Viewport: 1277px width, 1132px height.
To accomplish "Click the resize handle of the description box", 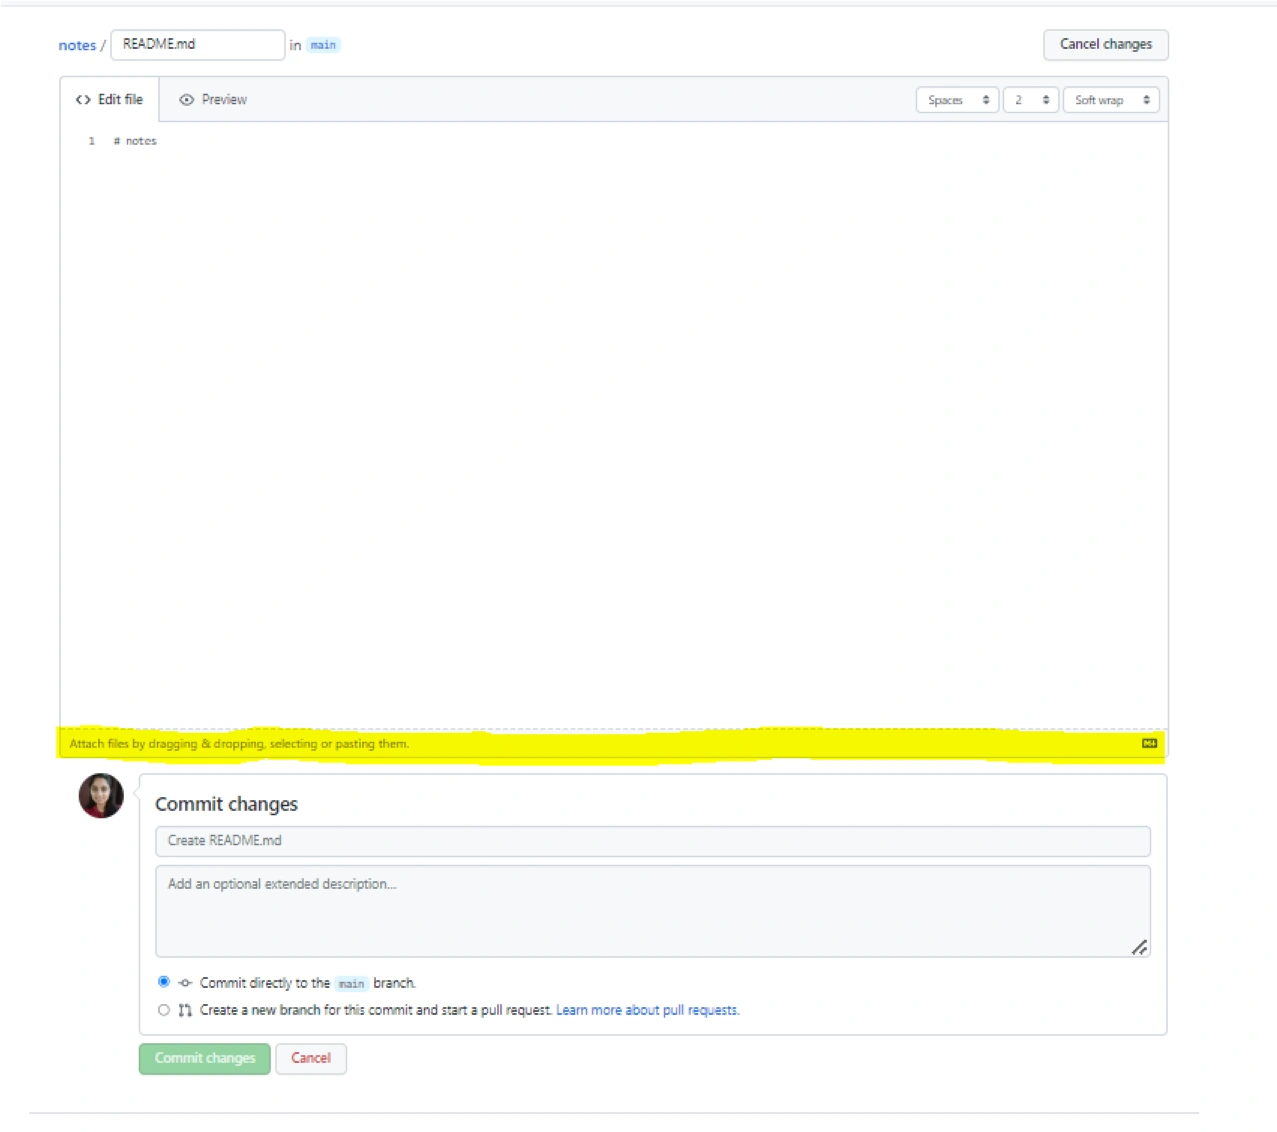I will pos(1139,947).
